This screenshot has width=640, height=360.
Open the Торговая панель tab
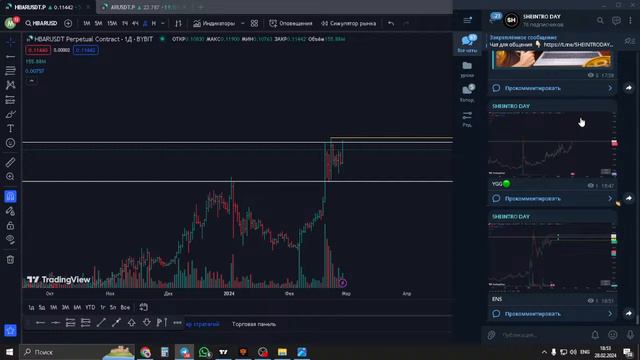tap(254, 324)
